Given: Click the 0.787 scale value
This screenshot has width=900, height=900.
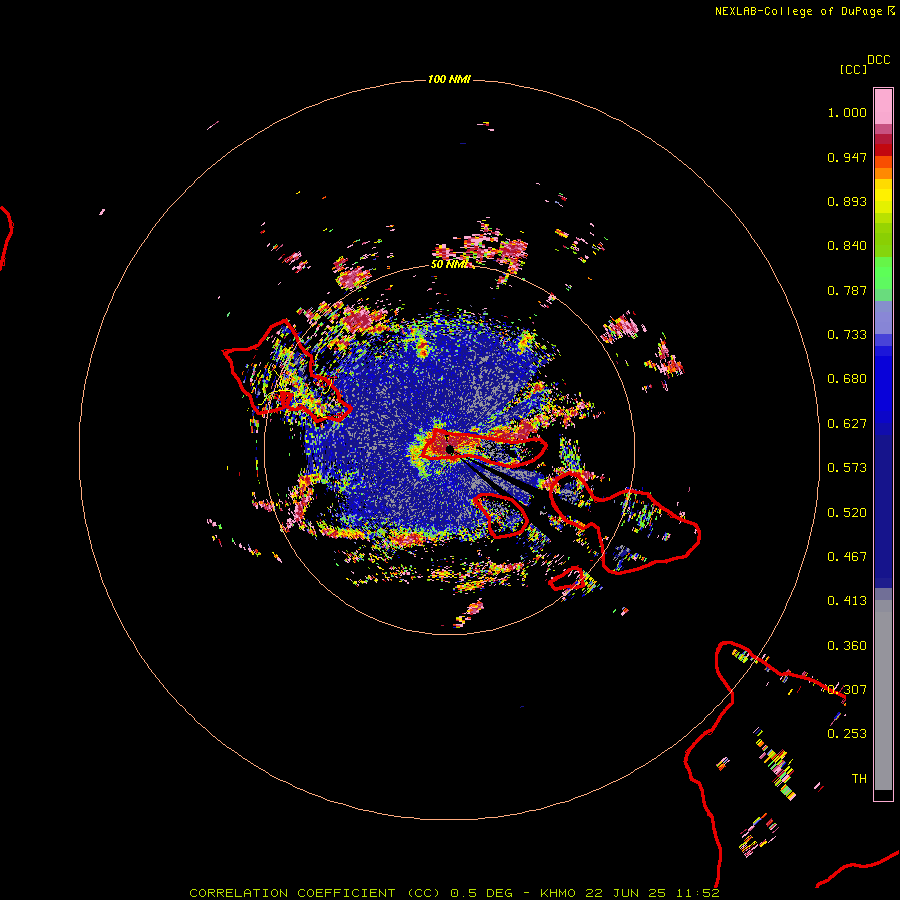Looking at the screenshot, I should [847, 290].
